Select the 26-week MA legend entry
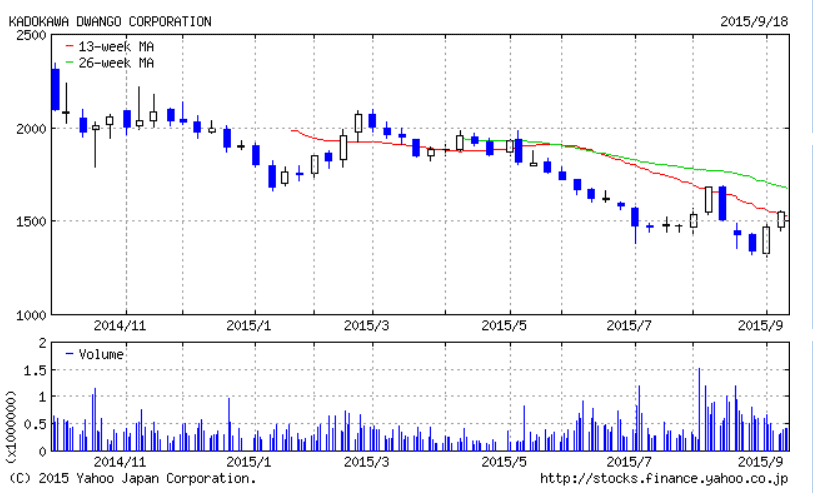Viewport: 813px width, 493px height. pyautogui.click(x=110, y=63)
